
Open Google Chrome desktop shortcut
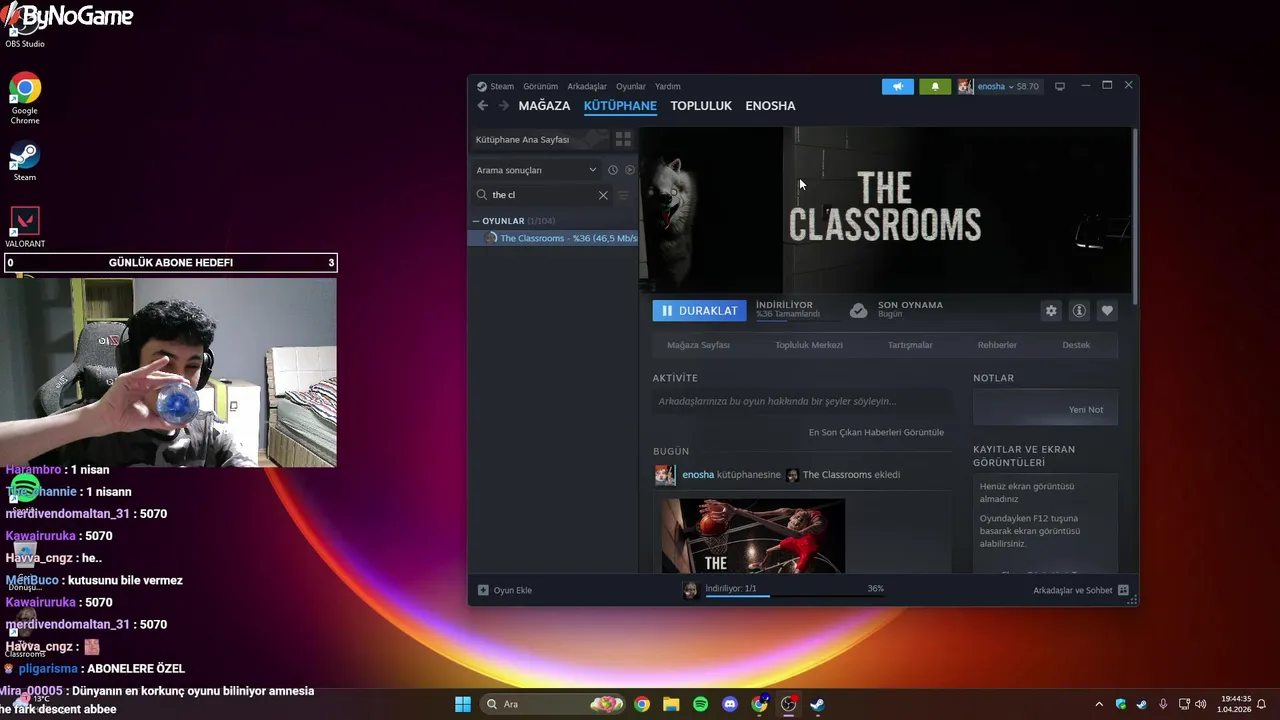point(25,98)
